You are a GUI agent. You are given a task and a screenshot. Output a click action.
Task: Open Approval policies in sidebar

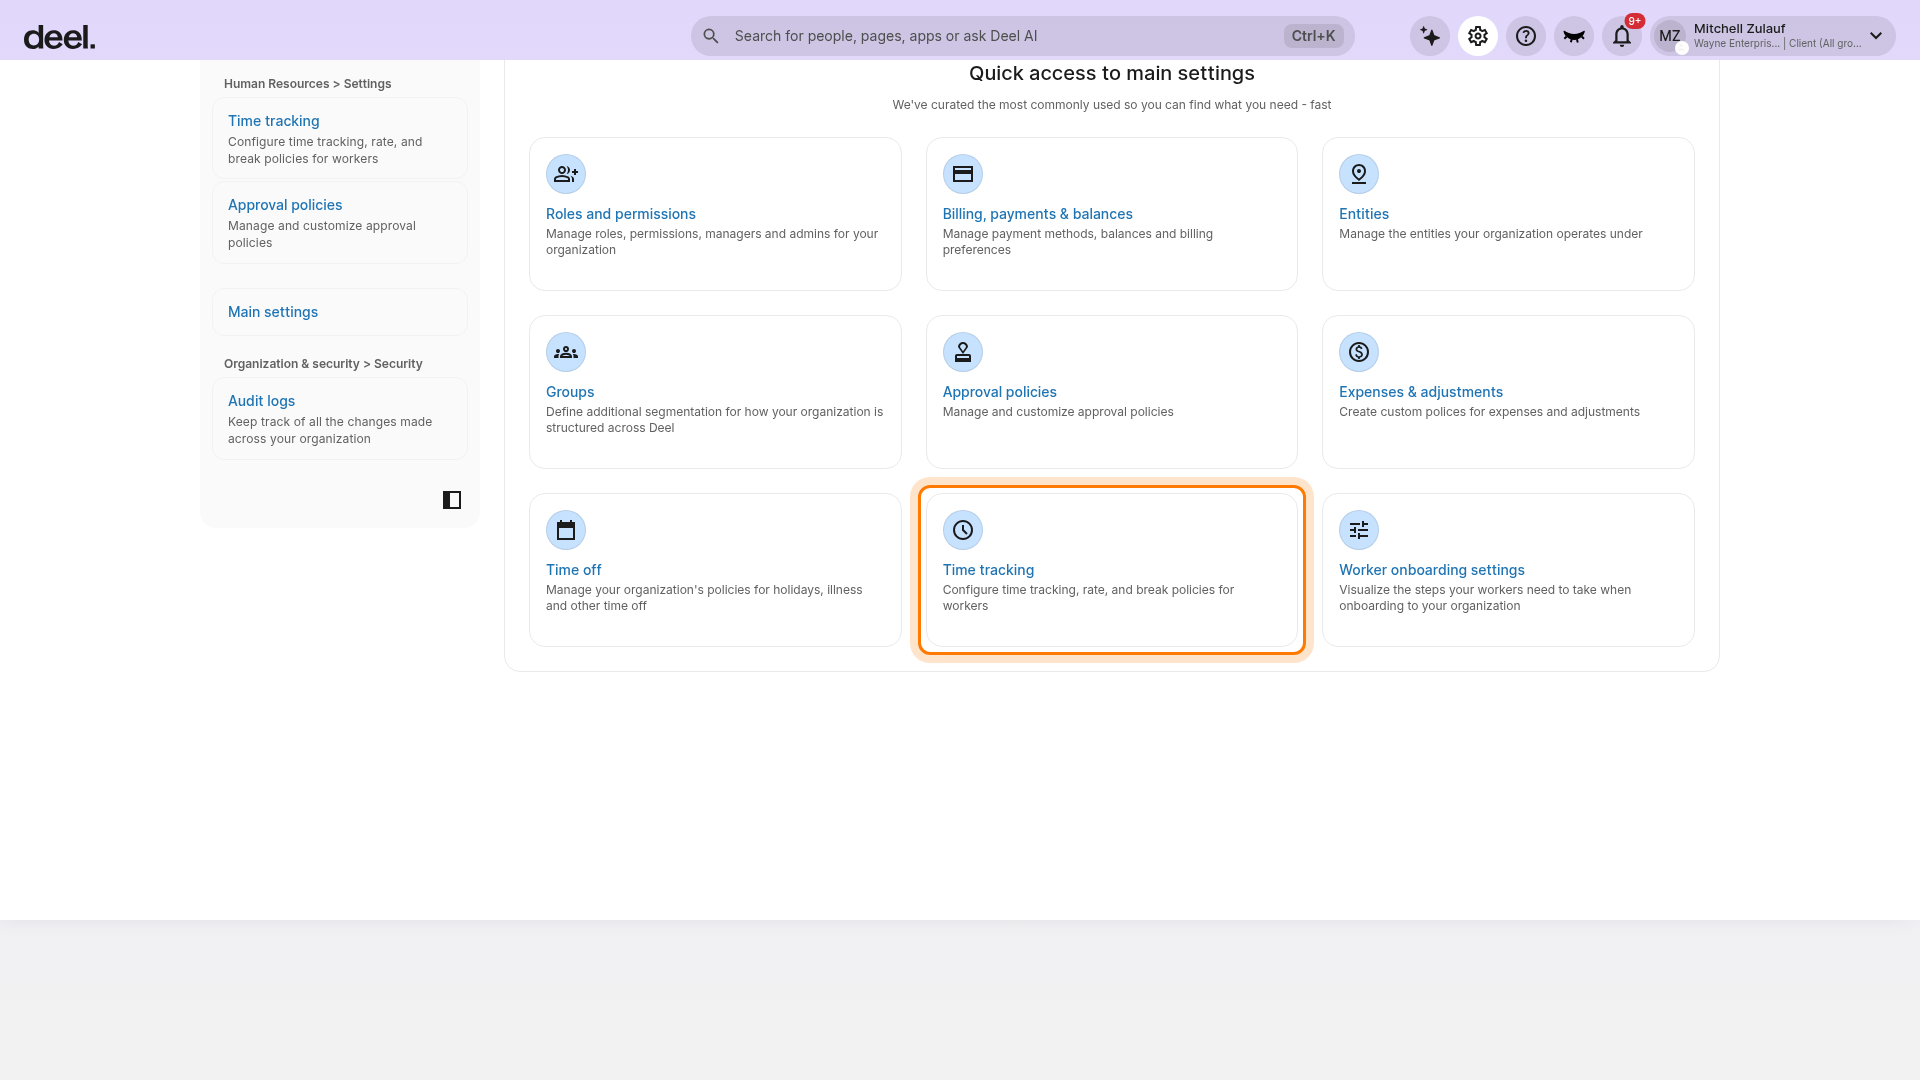click(x=340, y=222)
